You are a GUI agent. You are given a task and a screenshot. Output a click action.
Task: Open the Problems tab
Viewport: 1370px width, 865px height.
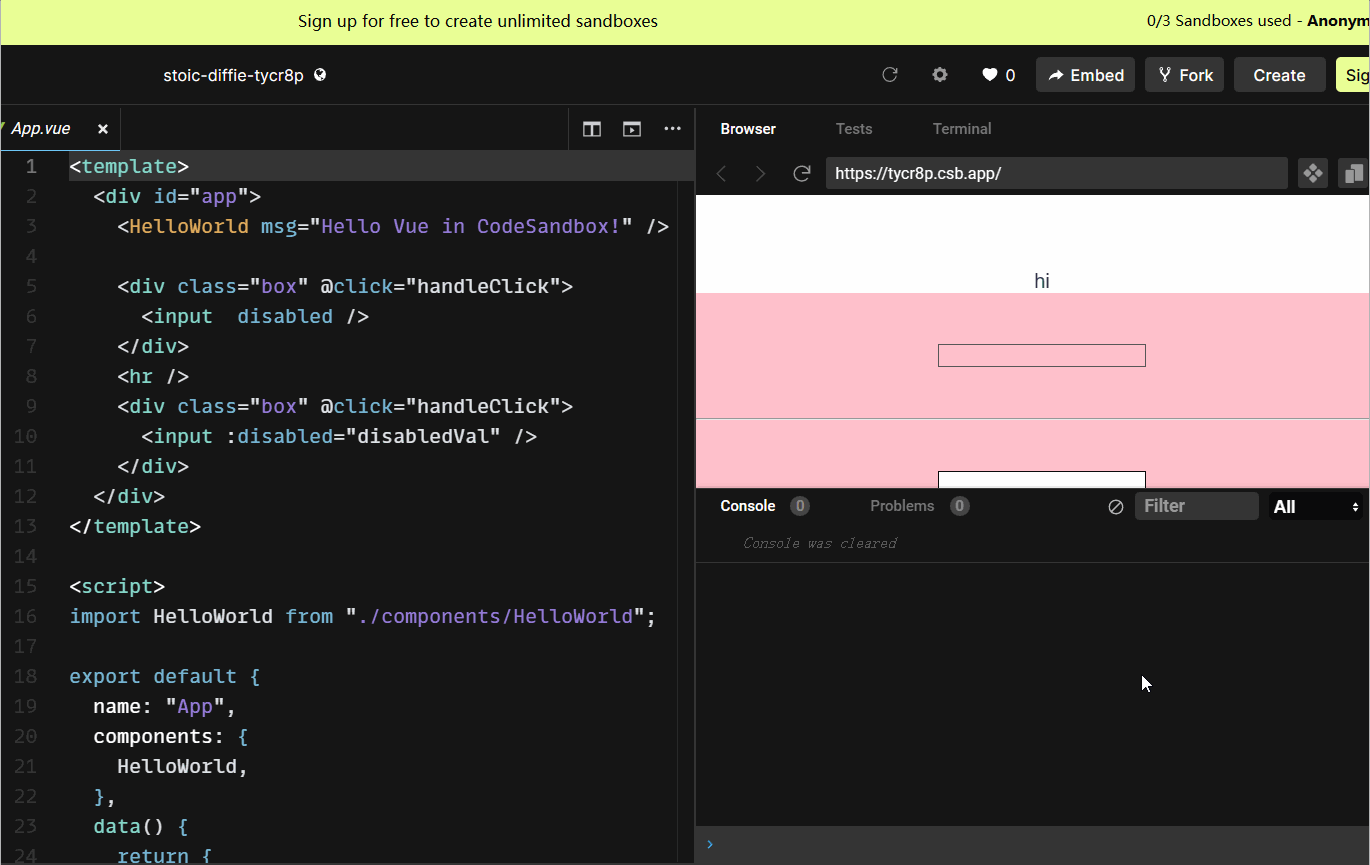pos(902,506)
